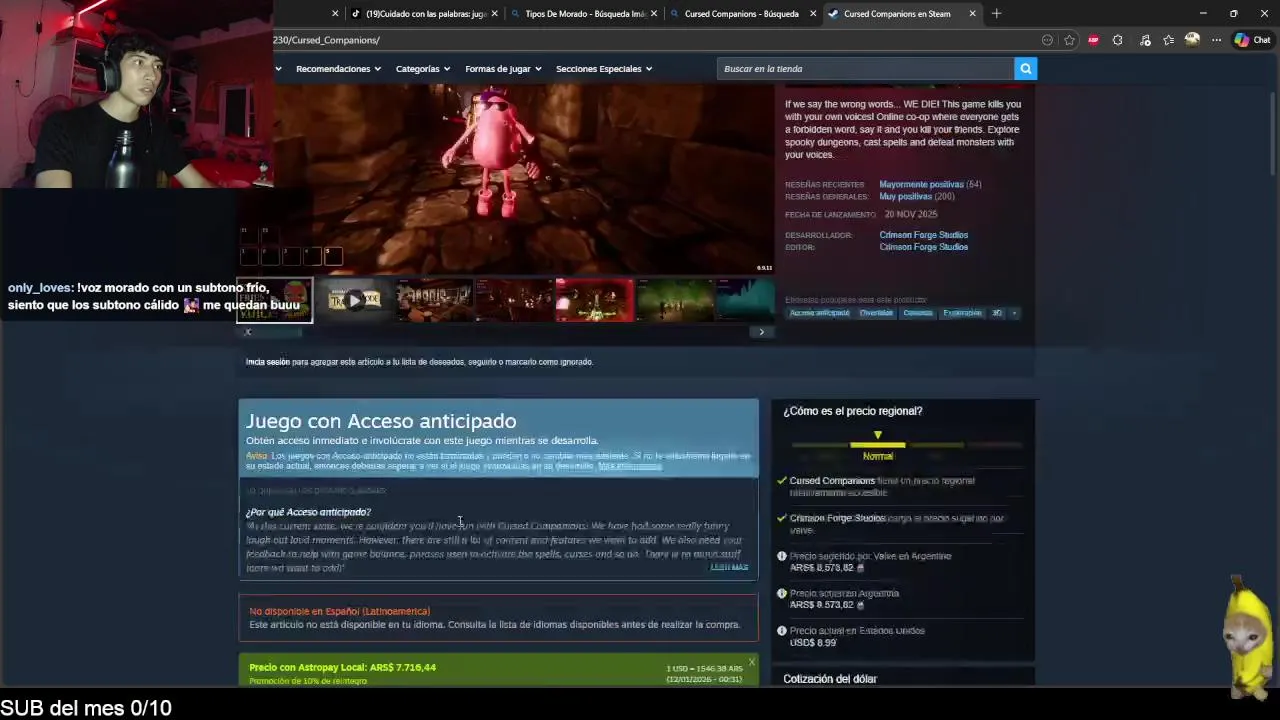
Task: Select the Acceso anticipado tag
Action: pyautogui.click(x=819, y=313)
